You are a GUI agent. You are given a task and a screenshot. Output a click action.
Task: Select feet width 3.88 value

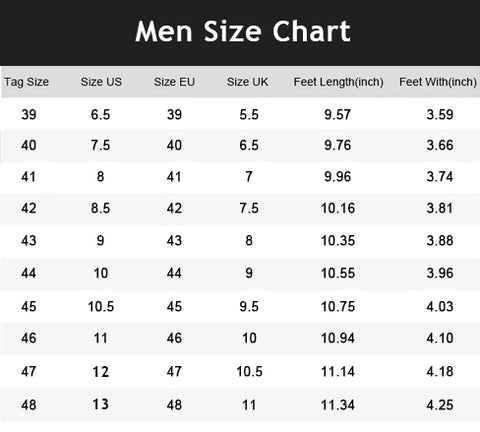(x=440, y=241)
